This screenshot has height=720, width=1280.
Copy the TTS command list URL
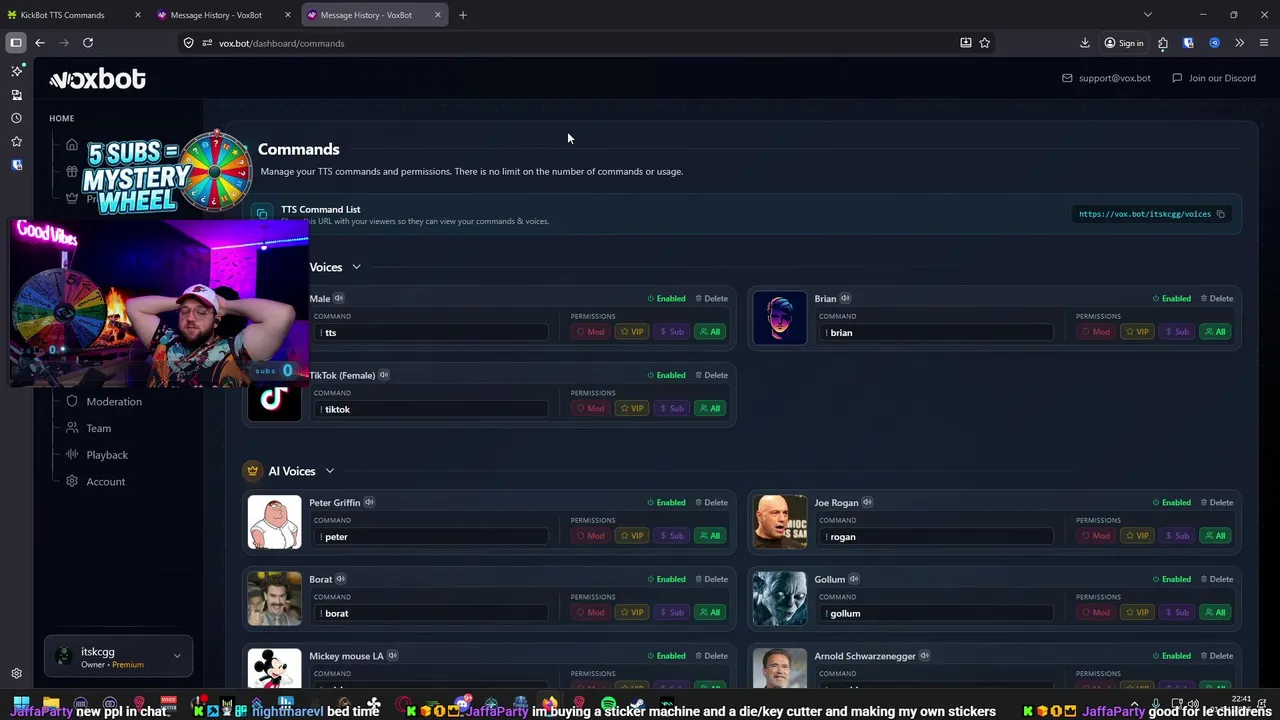[1220, 214]
